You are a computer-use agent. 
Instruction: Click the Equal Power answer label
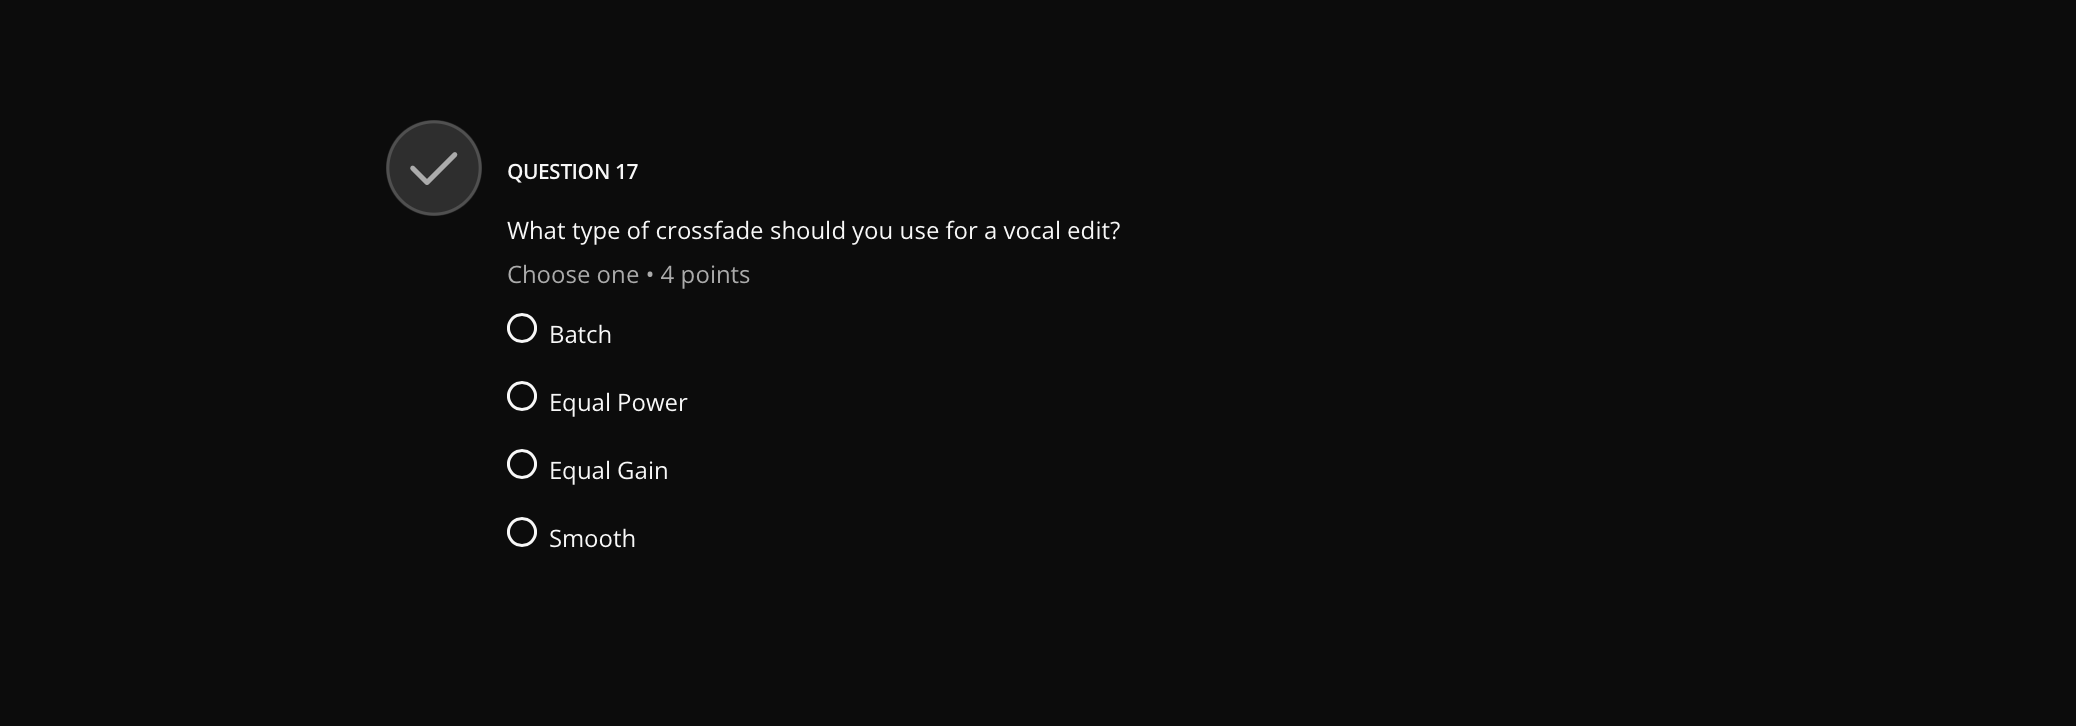(617, 402)
